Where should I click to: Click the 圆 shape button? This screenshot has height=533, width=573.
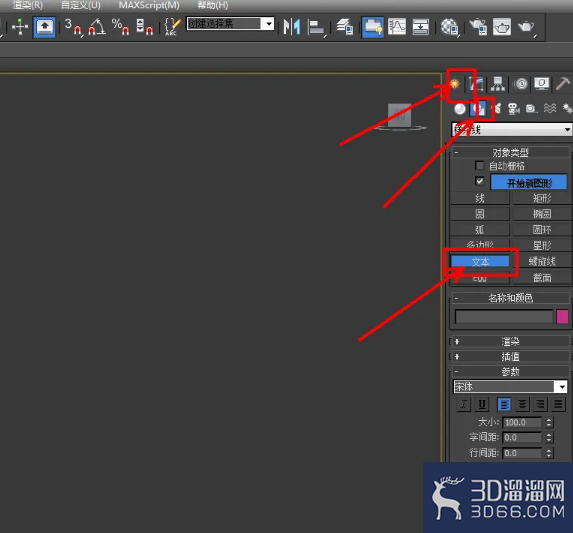click(479, 214)
